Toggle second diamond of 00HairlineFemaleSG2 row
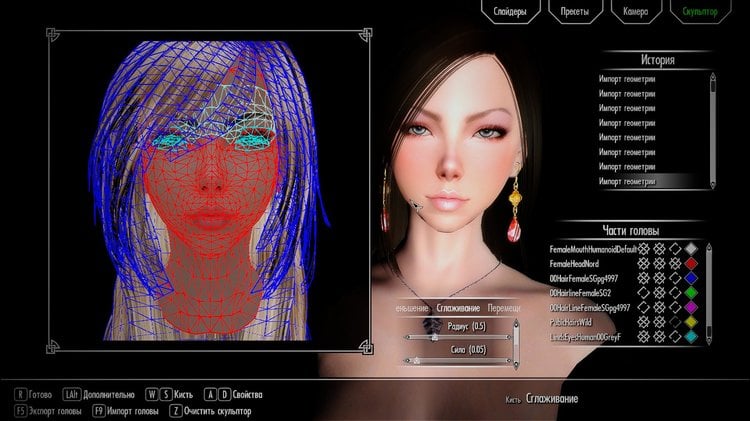Viewport: 750px width, 421px height. point(660,292)
